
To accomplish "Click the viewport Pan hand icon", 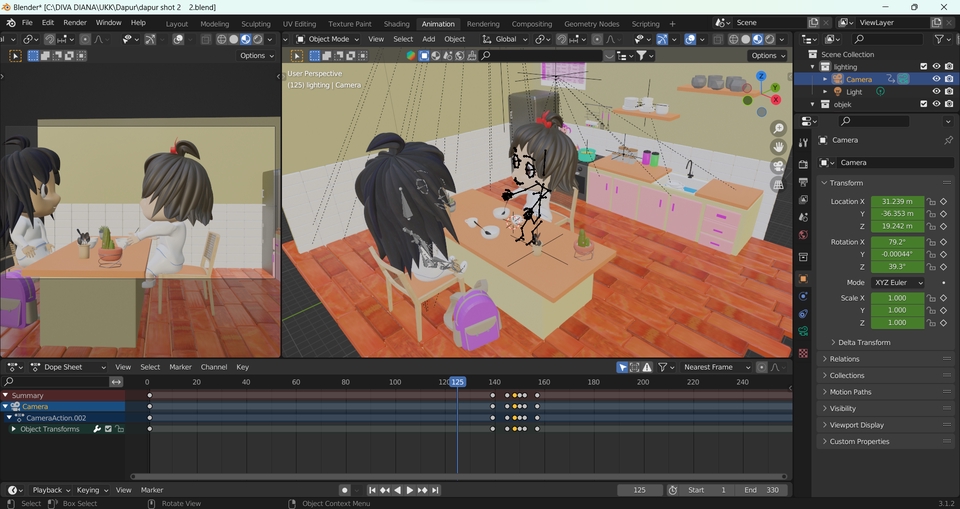I will click(778, 147).
